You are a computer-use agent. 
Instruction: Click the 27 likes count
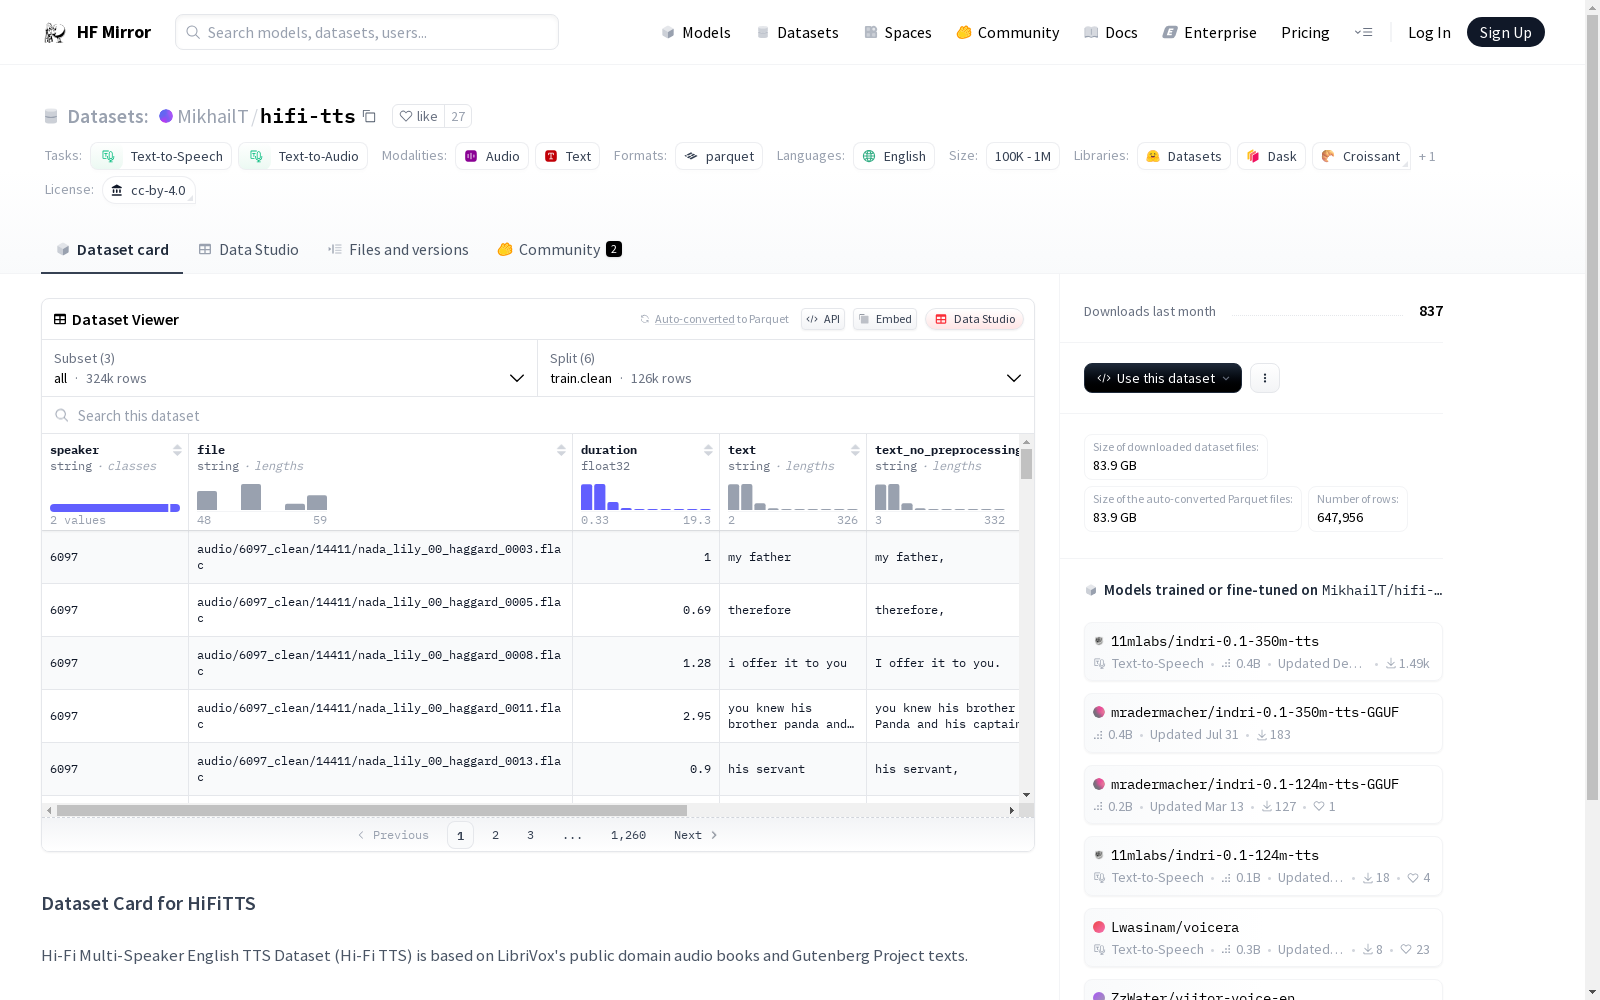tap(458, 116)
